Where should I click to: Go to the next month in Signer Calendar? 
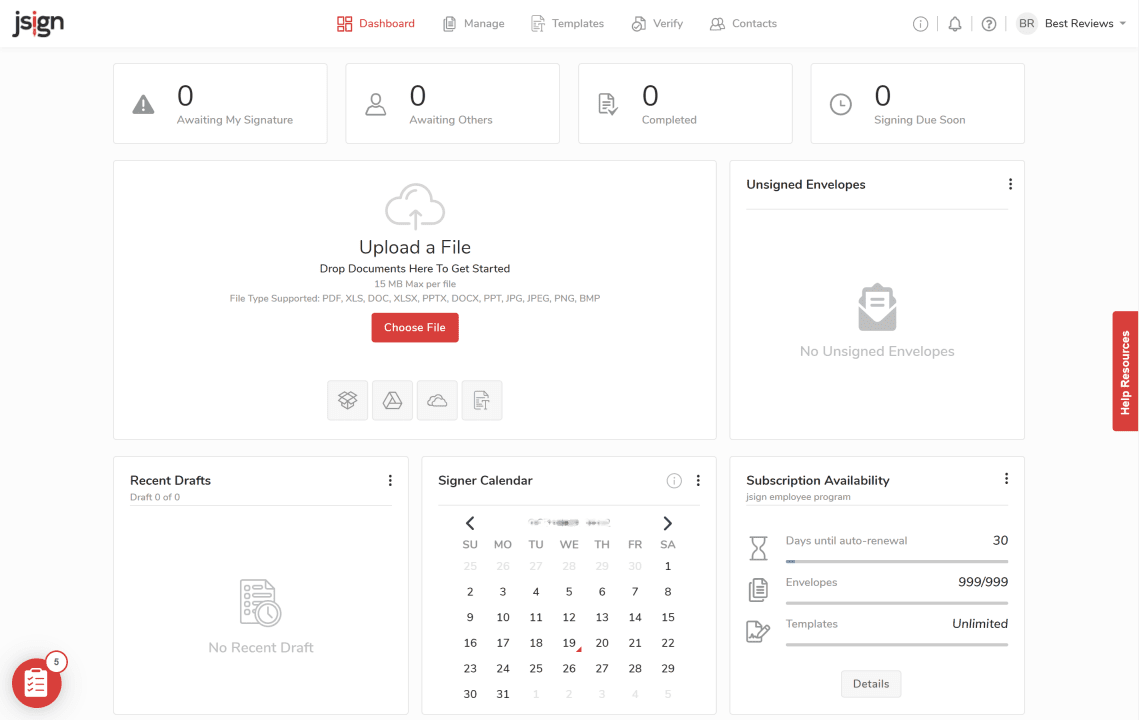668,523
